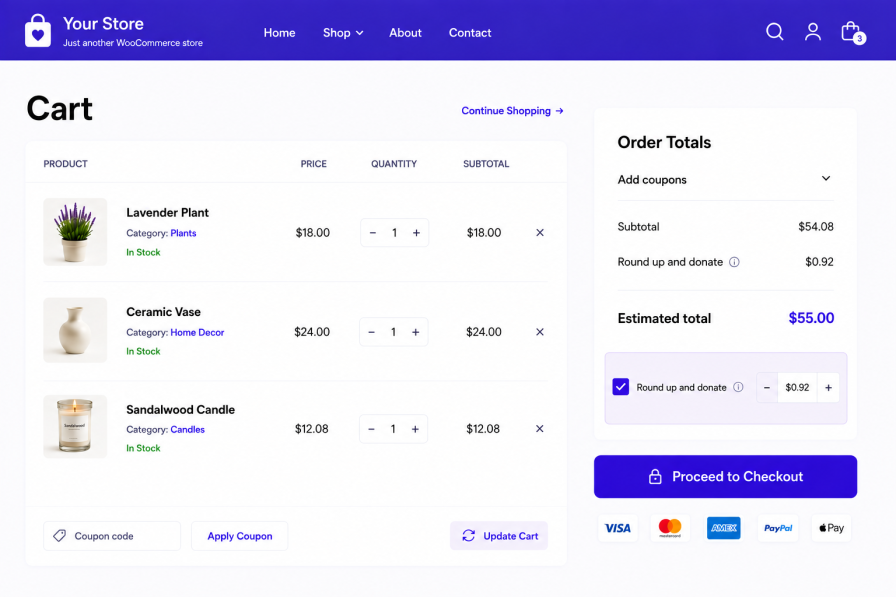The image size is (896, 597).
Task: Click Lavender Plant quantity value
Action: (x=394, y=233)
